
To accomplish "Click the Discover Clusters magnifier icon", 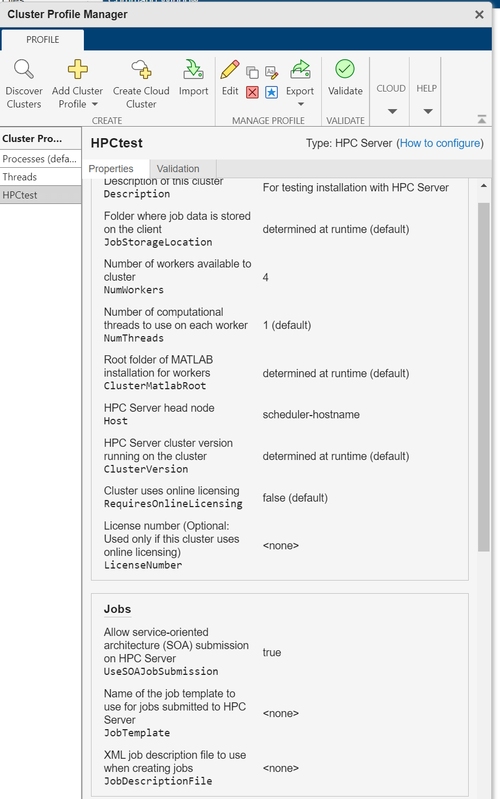I will coord(23,69).
